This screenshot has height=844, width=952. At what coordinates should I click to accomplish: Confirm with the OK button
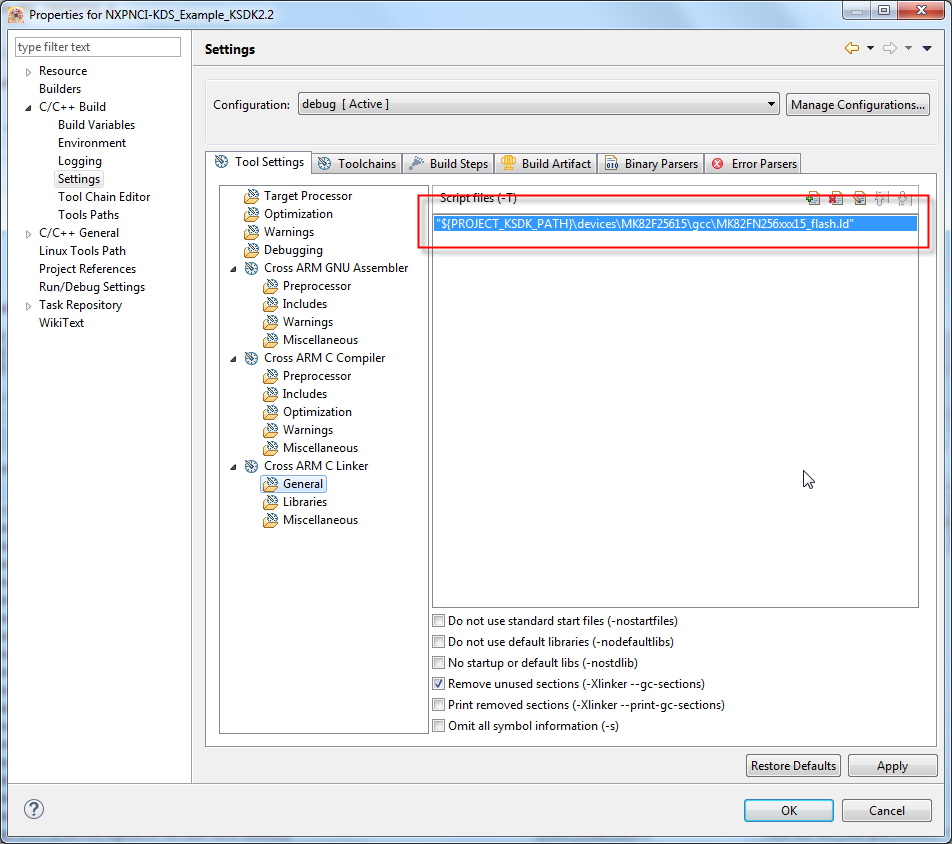(x=789, y=810)
